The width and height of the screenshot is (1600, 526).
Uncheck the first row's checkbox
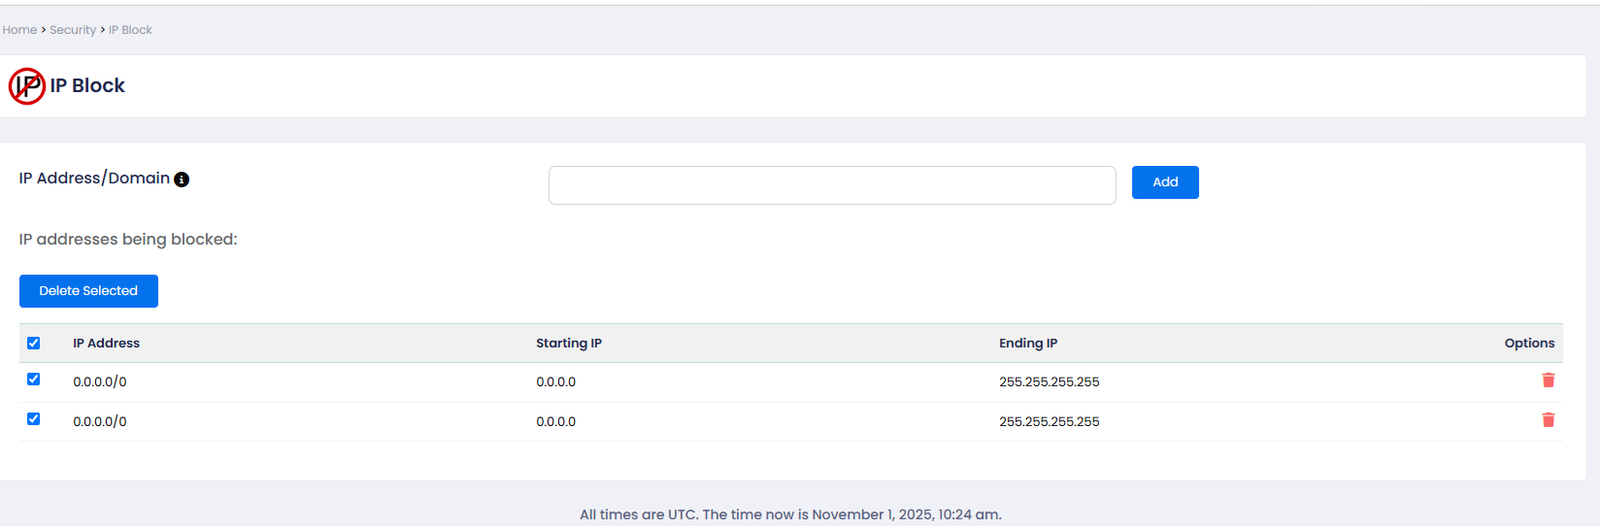34,379
